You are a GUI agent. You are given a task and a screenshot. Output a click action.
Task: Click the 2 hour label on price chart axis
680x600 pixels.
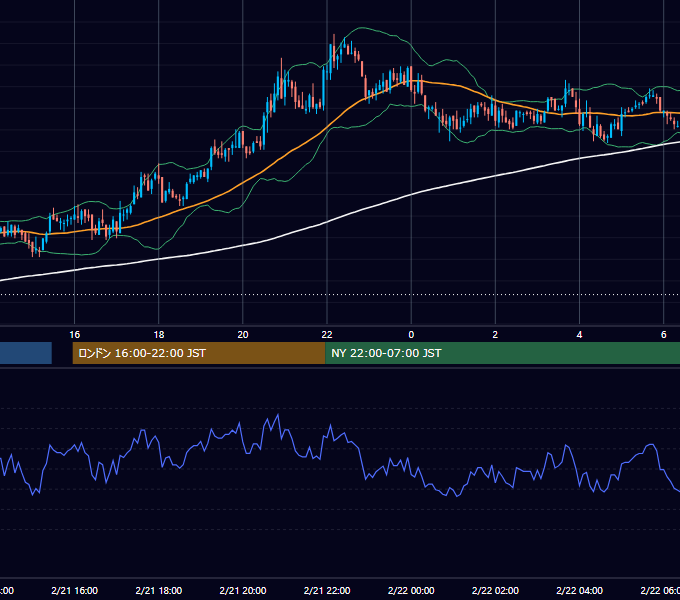coord(495,334)
